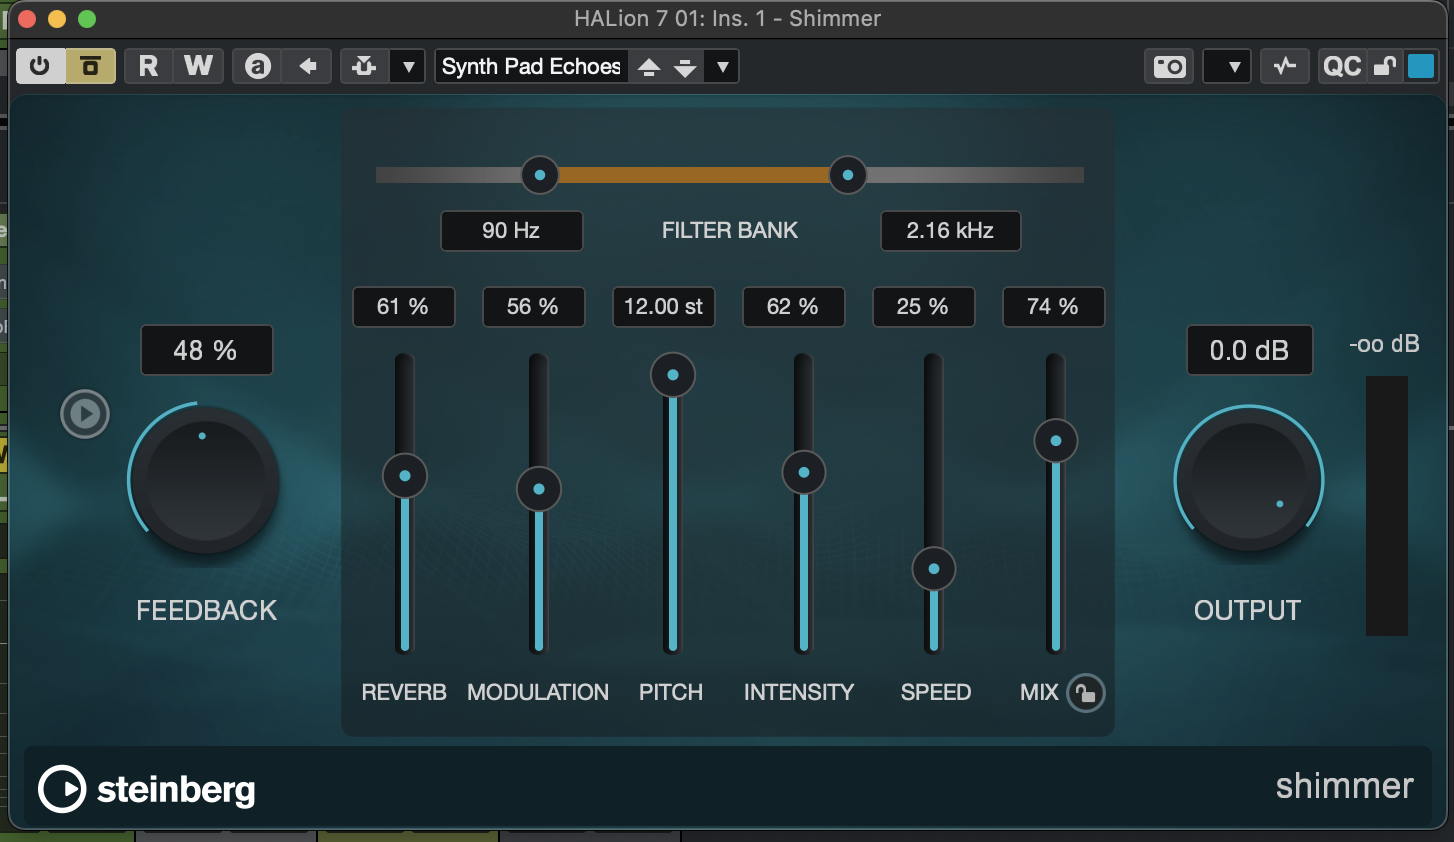Click the automation 'a' compare icon
Screen dimensions: 1454x842
(x=258, y=67)
